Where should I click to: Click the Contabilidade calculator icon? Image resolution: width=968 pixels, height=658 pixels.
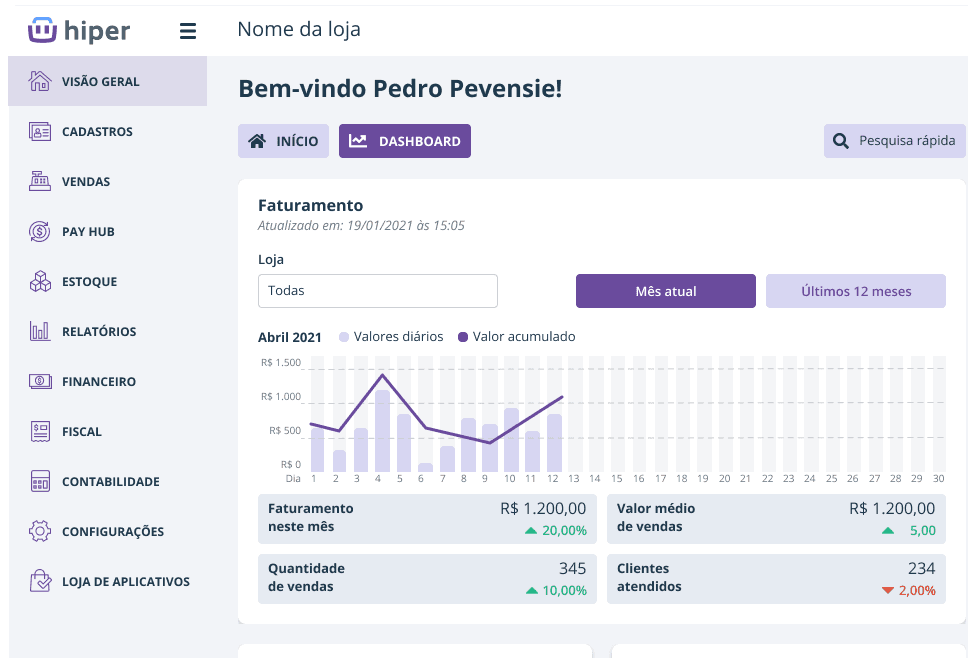click(x=40, y=481)
